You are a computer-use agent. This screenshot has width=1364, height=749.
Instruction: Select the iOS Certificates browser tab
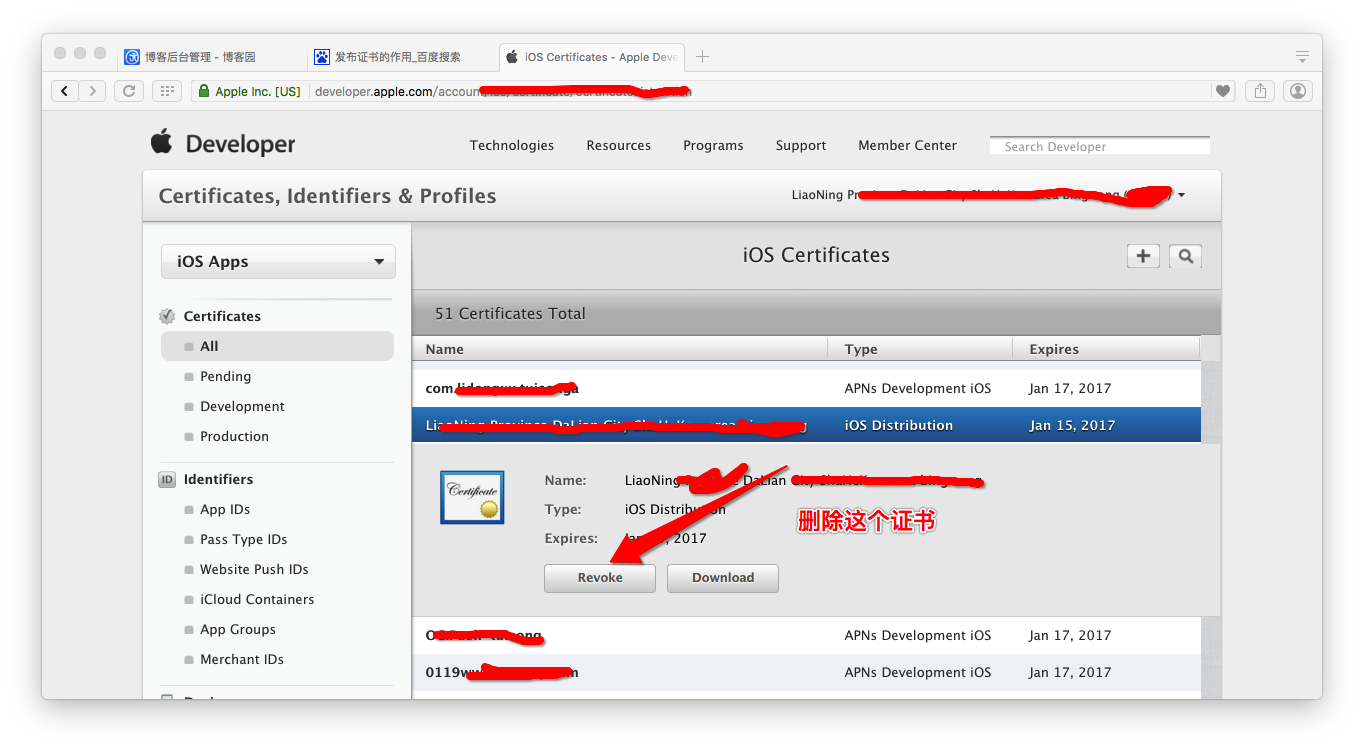592,57
